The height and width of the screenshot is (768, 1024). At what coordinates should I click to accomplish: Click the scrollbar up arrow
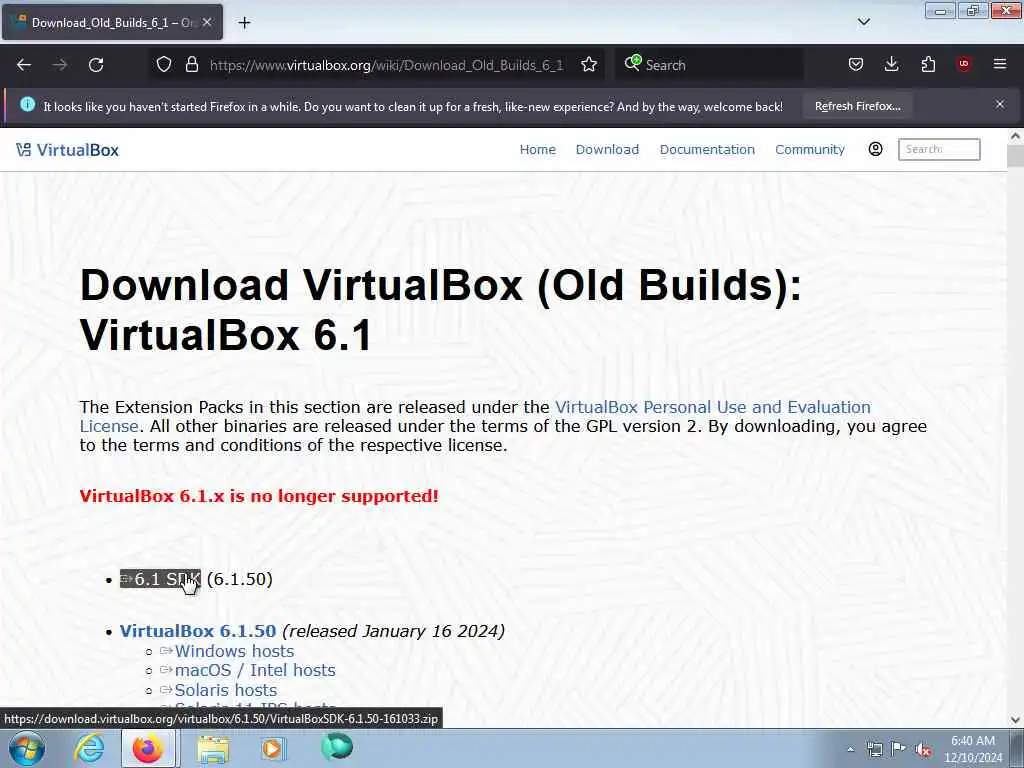coord(1015,136)
